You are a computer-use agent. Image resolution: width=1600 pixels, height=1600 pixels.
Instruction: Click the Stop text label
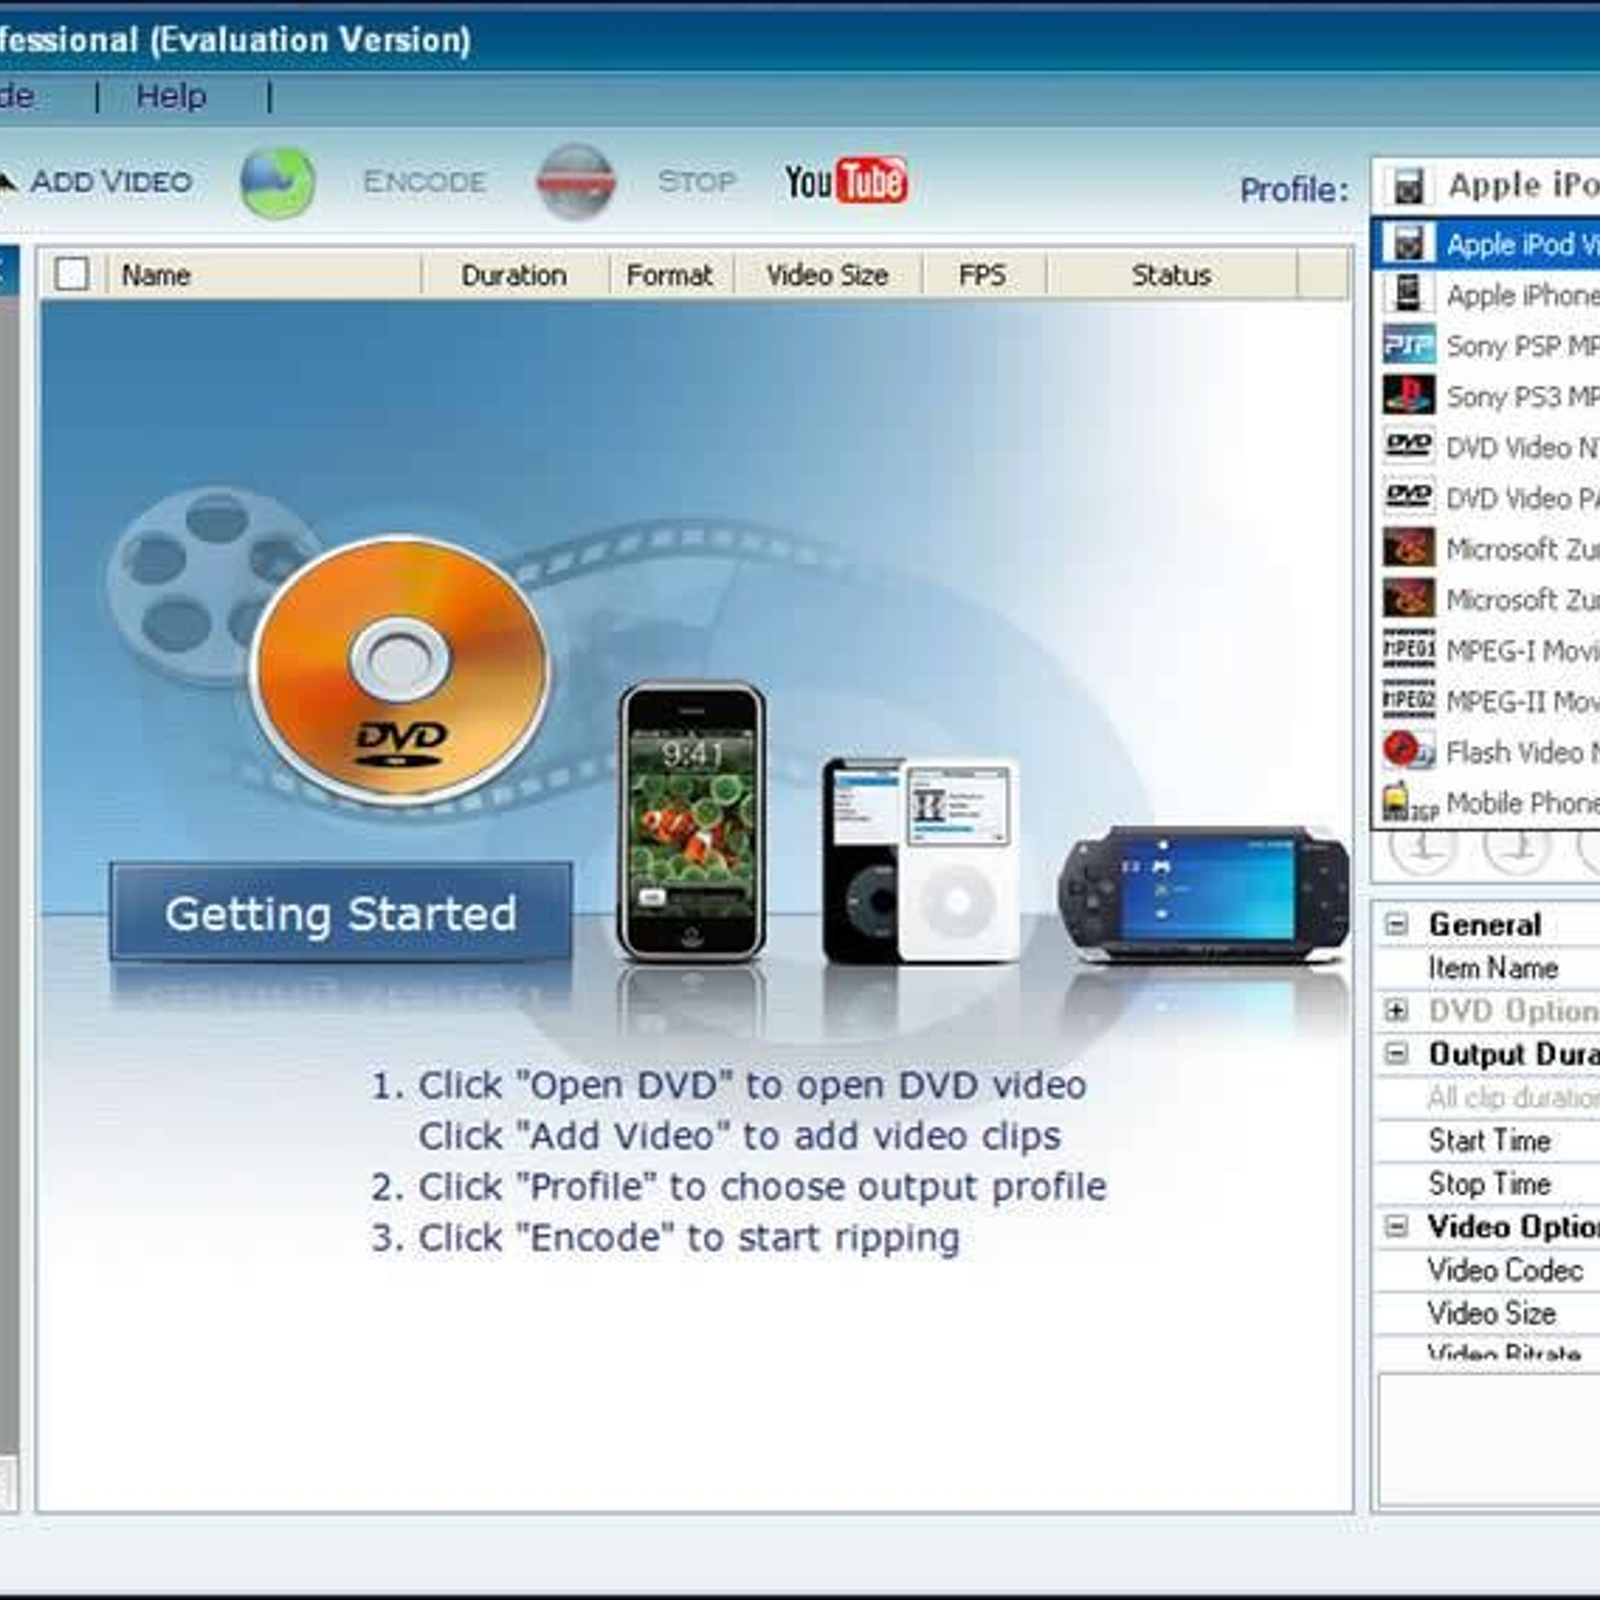(697, 182)
